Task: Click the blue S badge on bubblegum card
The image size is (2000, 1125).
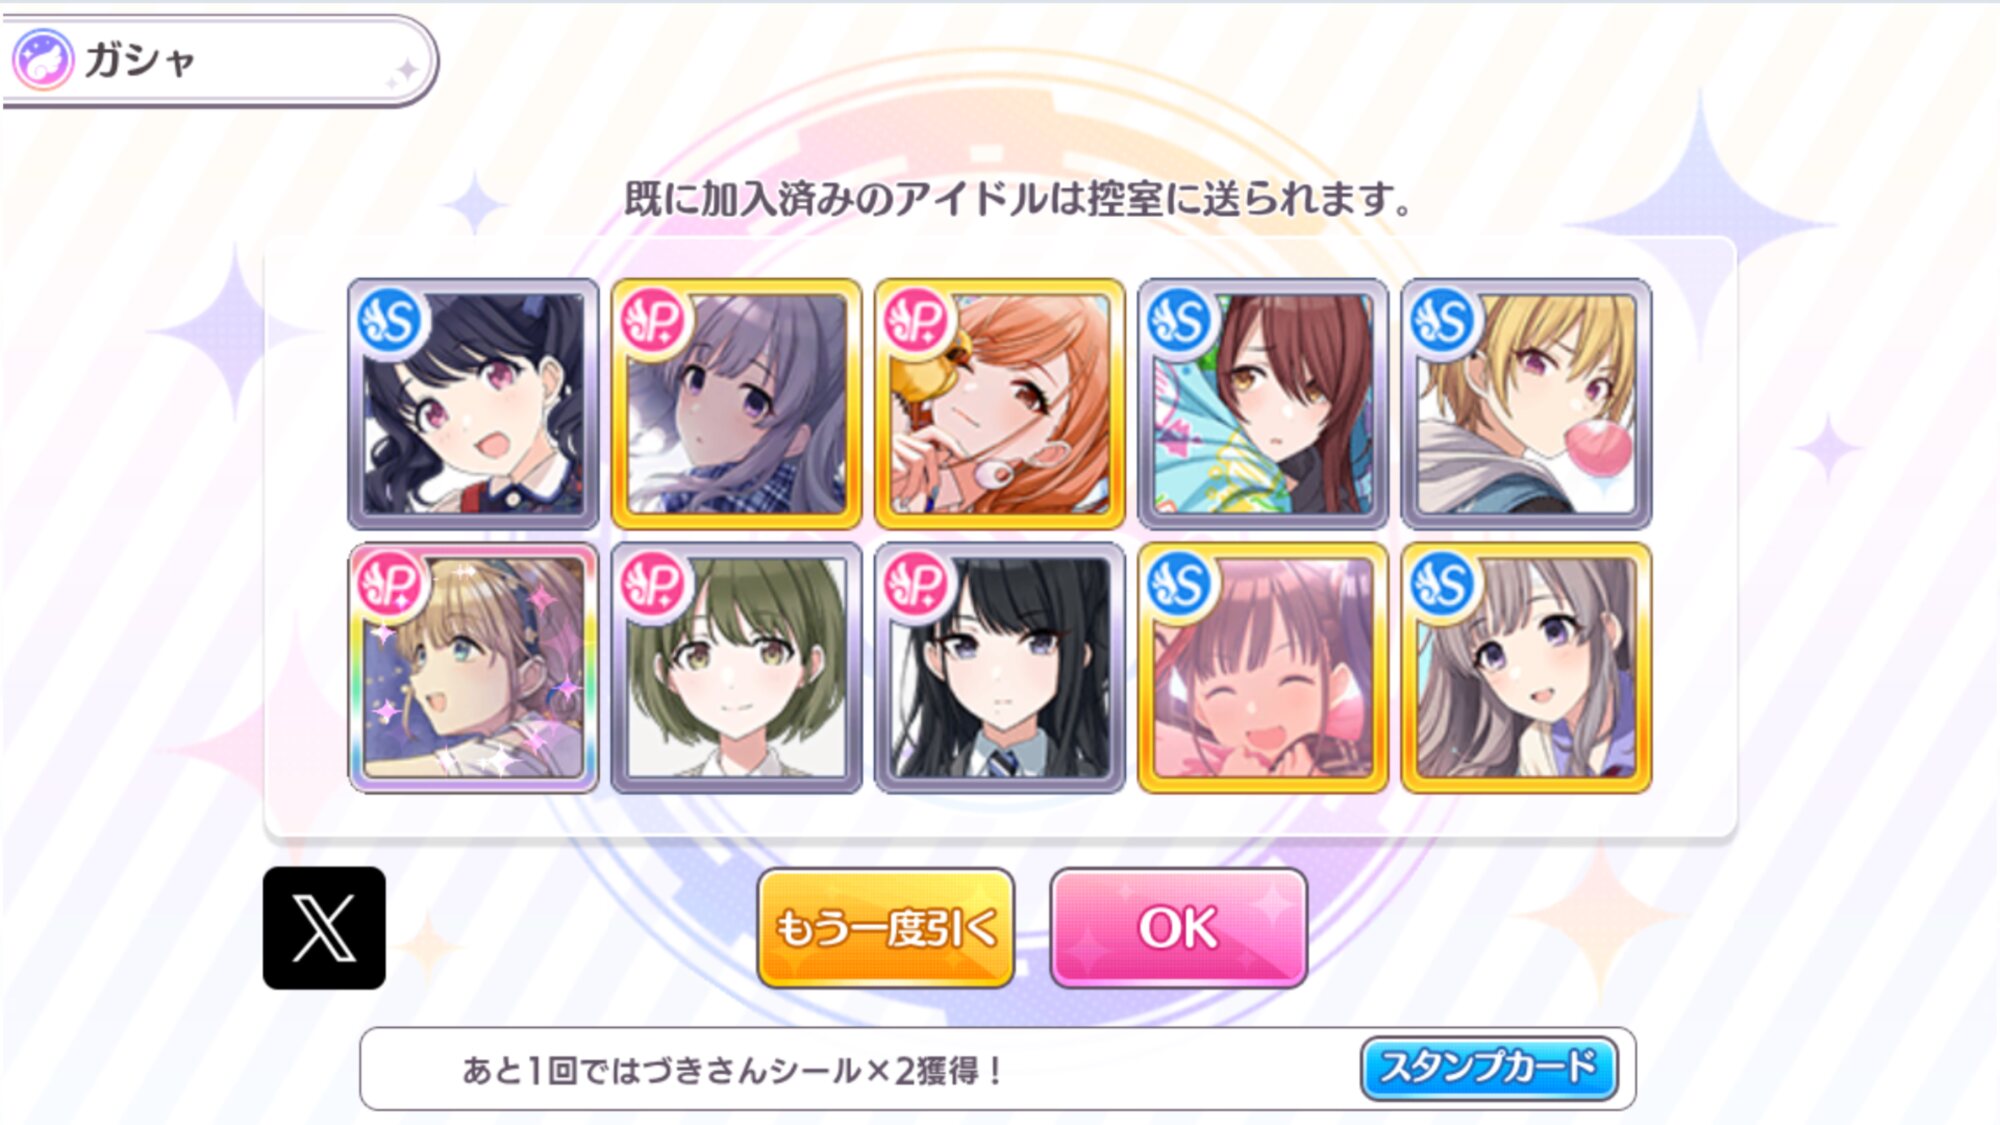Action: [x=1443, y=321]
